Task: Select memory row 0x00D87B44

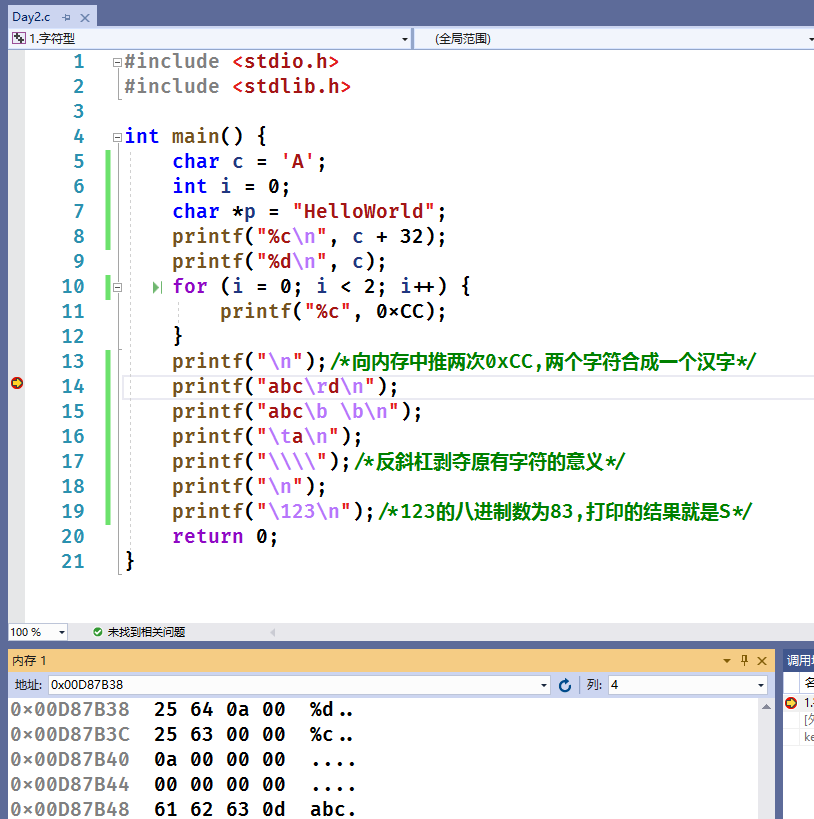Action: point(183,785)
